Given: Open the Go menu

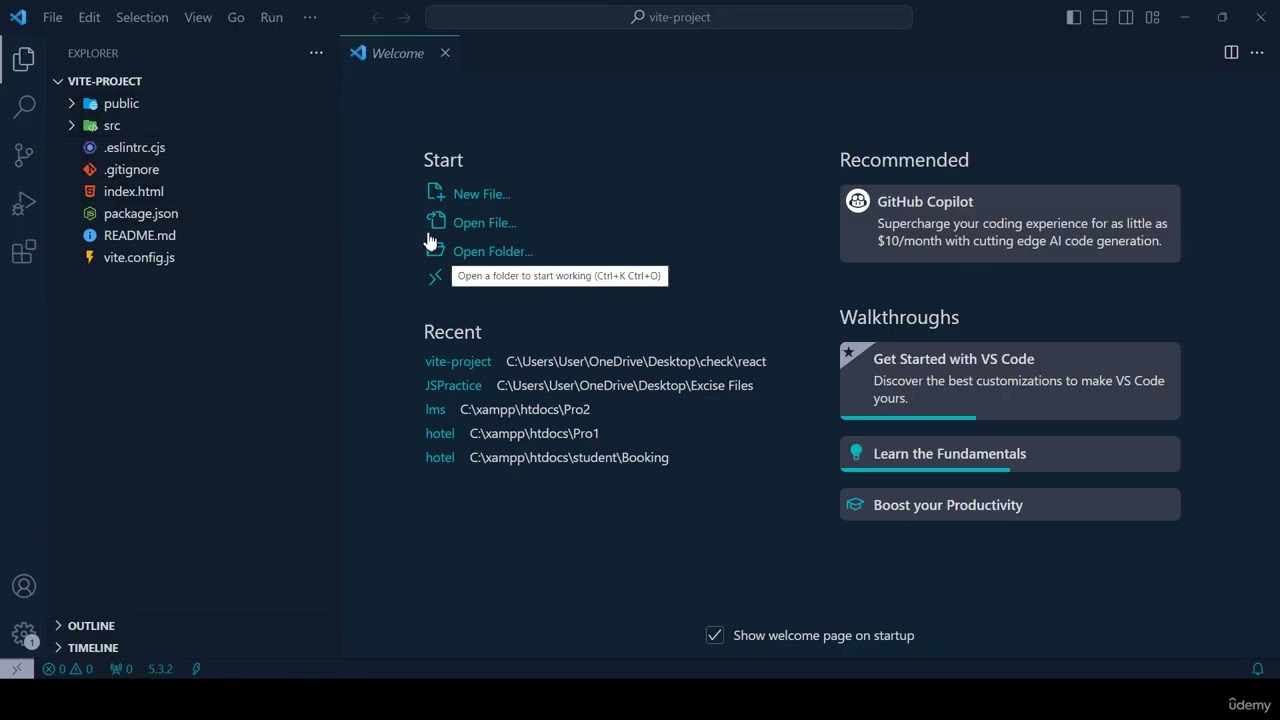Looking at the screenshot, I should pyautogui.click(x=236, y=17).
